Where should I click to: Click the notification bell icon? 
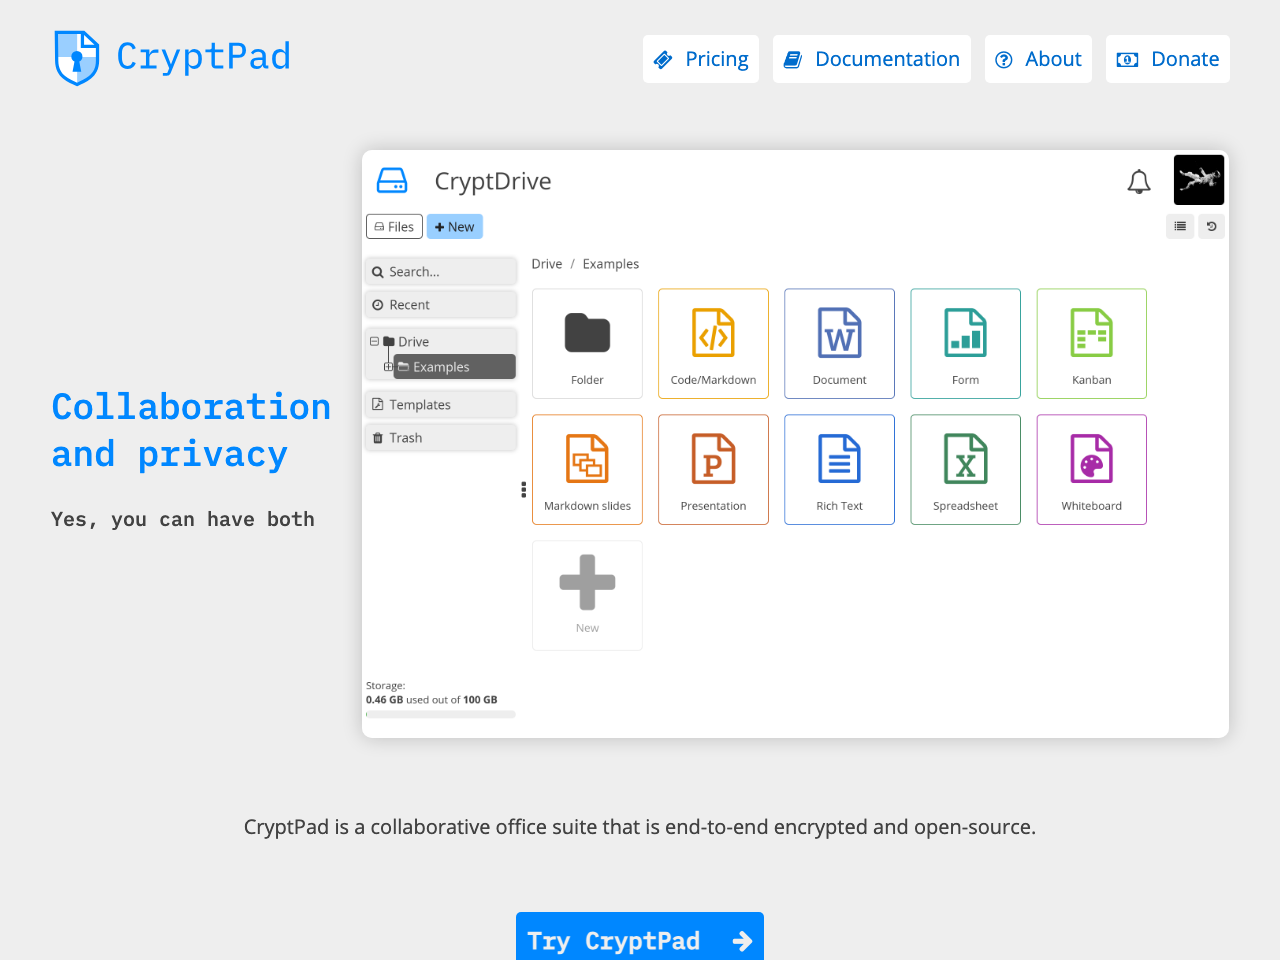coord(1139,181)
